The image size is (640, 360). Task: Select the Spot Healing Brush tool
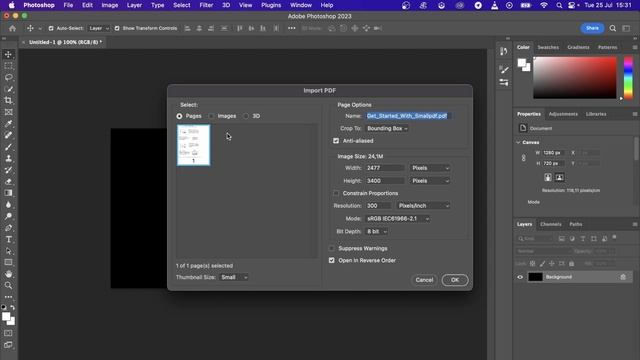[8, 135]
